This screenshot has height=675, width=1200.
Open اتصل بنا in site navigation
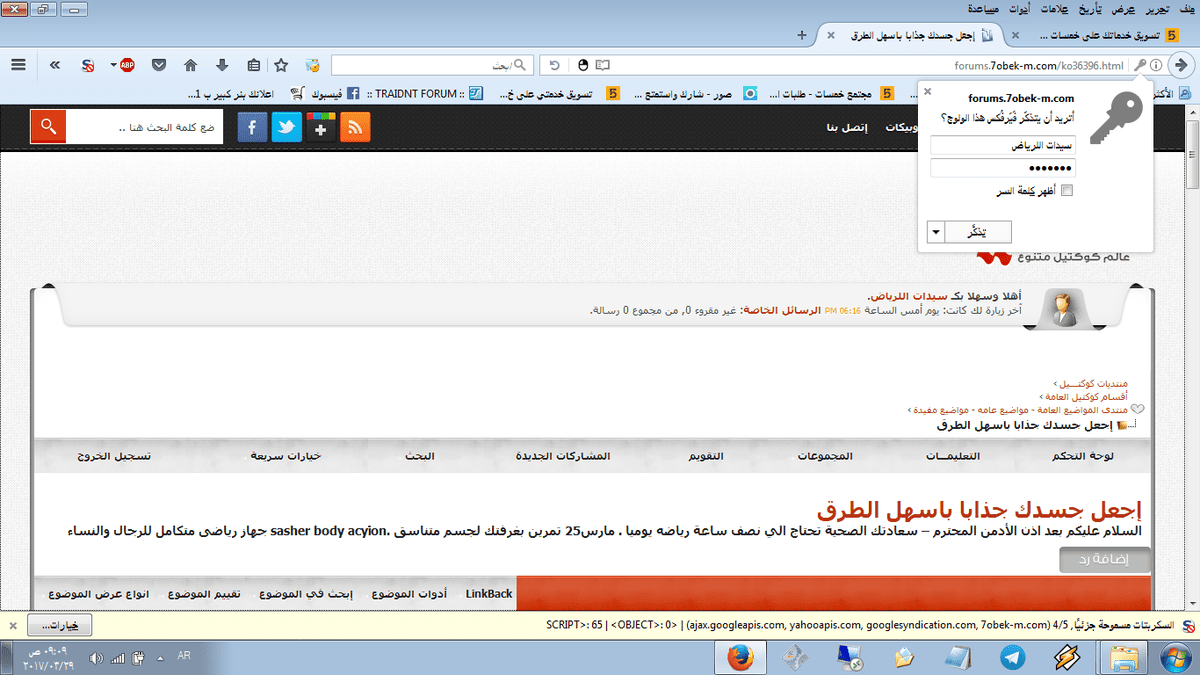coord(848,128)
